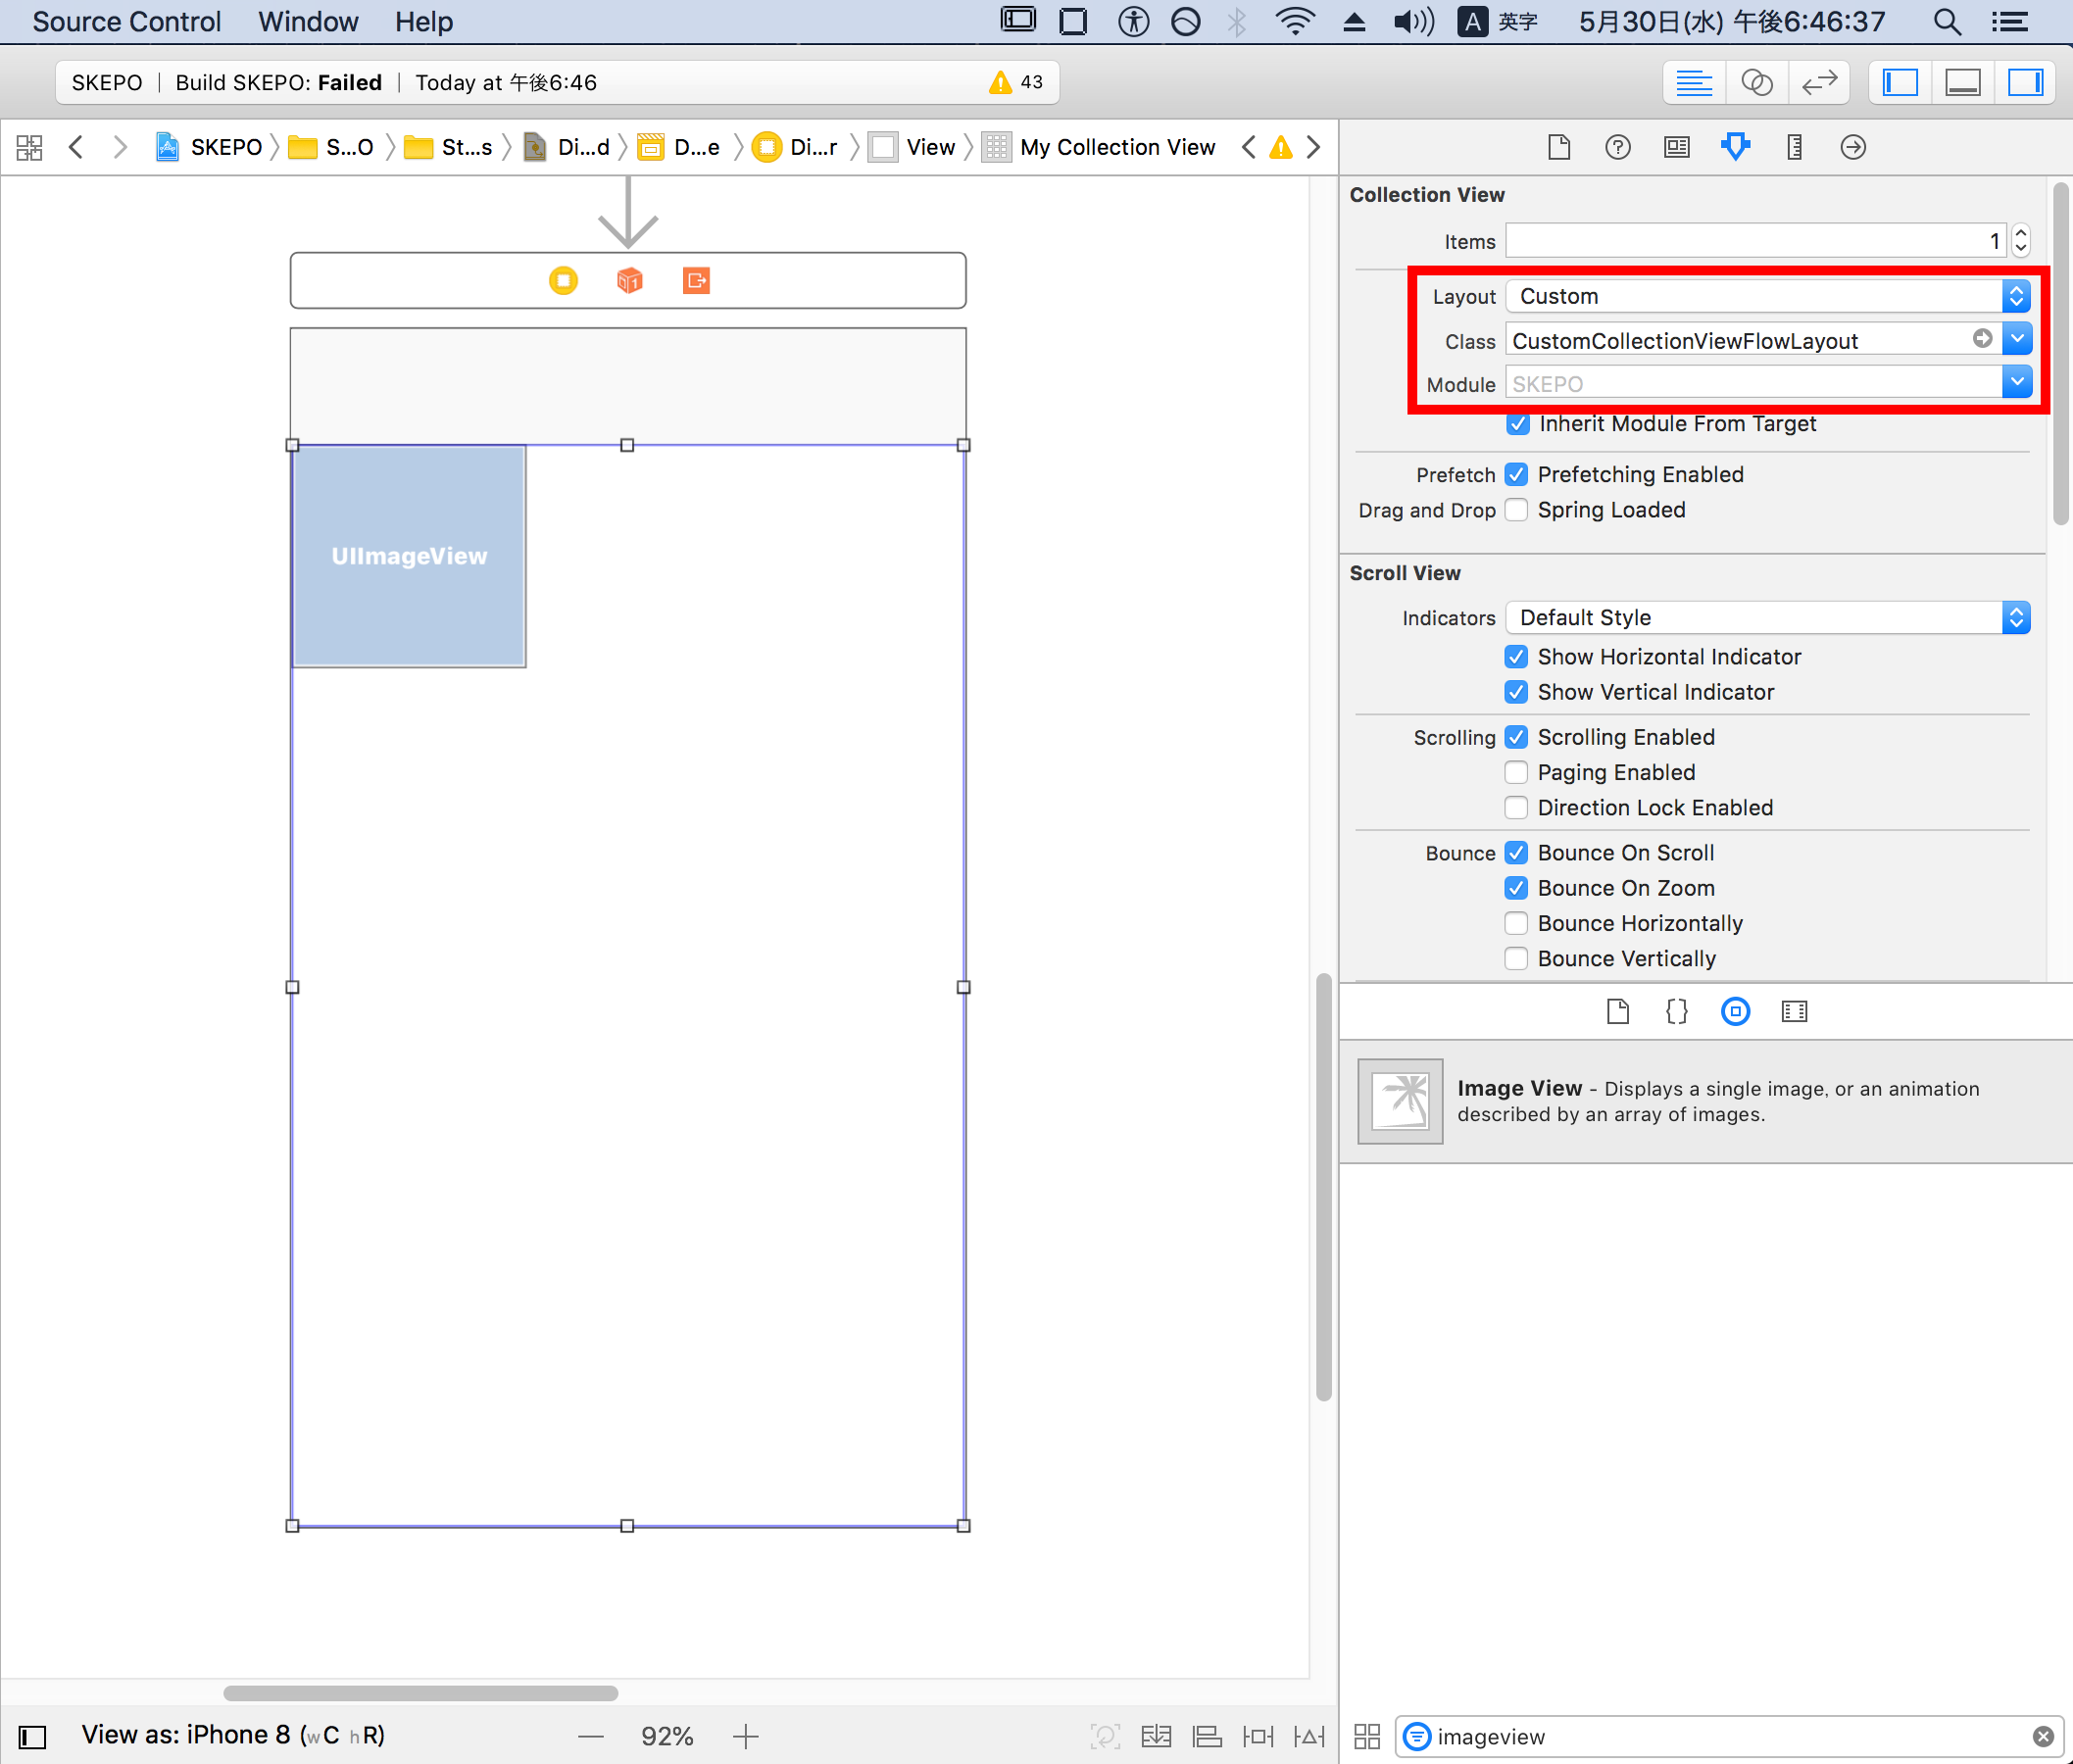Open the Source Control menu
Screen dimensions: 2073x1764
[126, 21]
